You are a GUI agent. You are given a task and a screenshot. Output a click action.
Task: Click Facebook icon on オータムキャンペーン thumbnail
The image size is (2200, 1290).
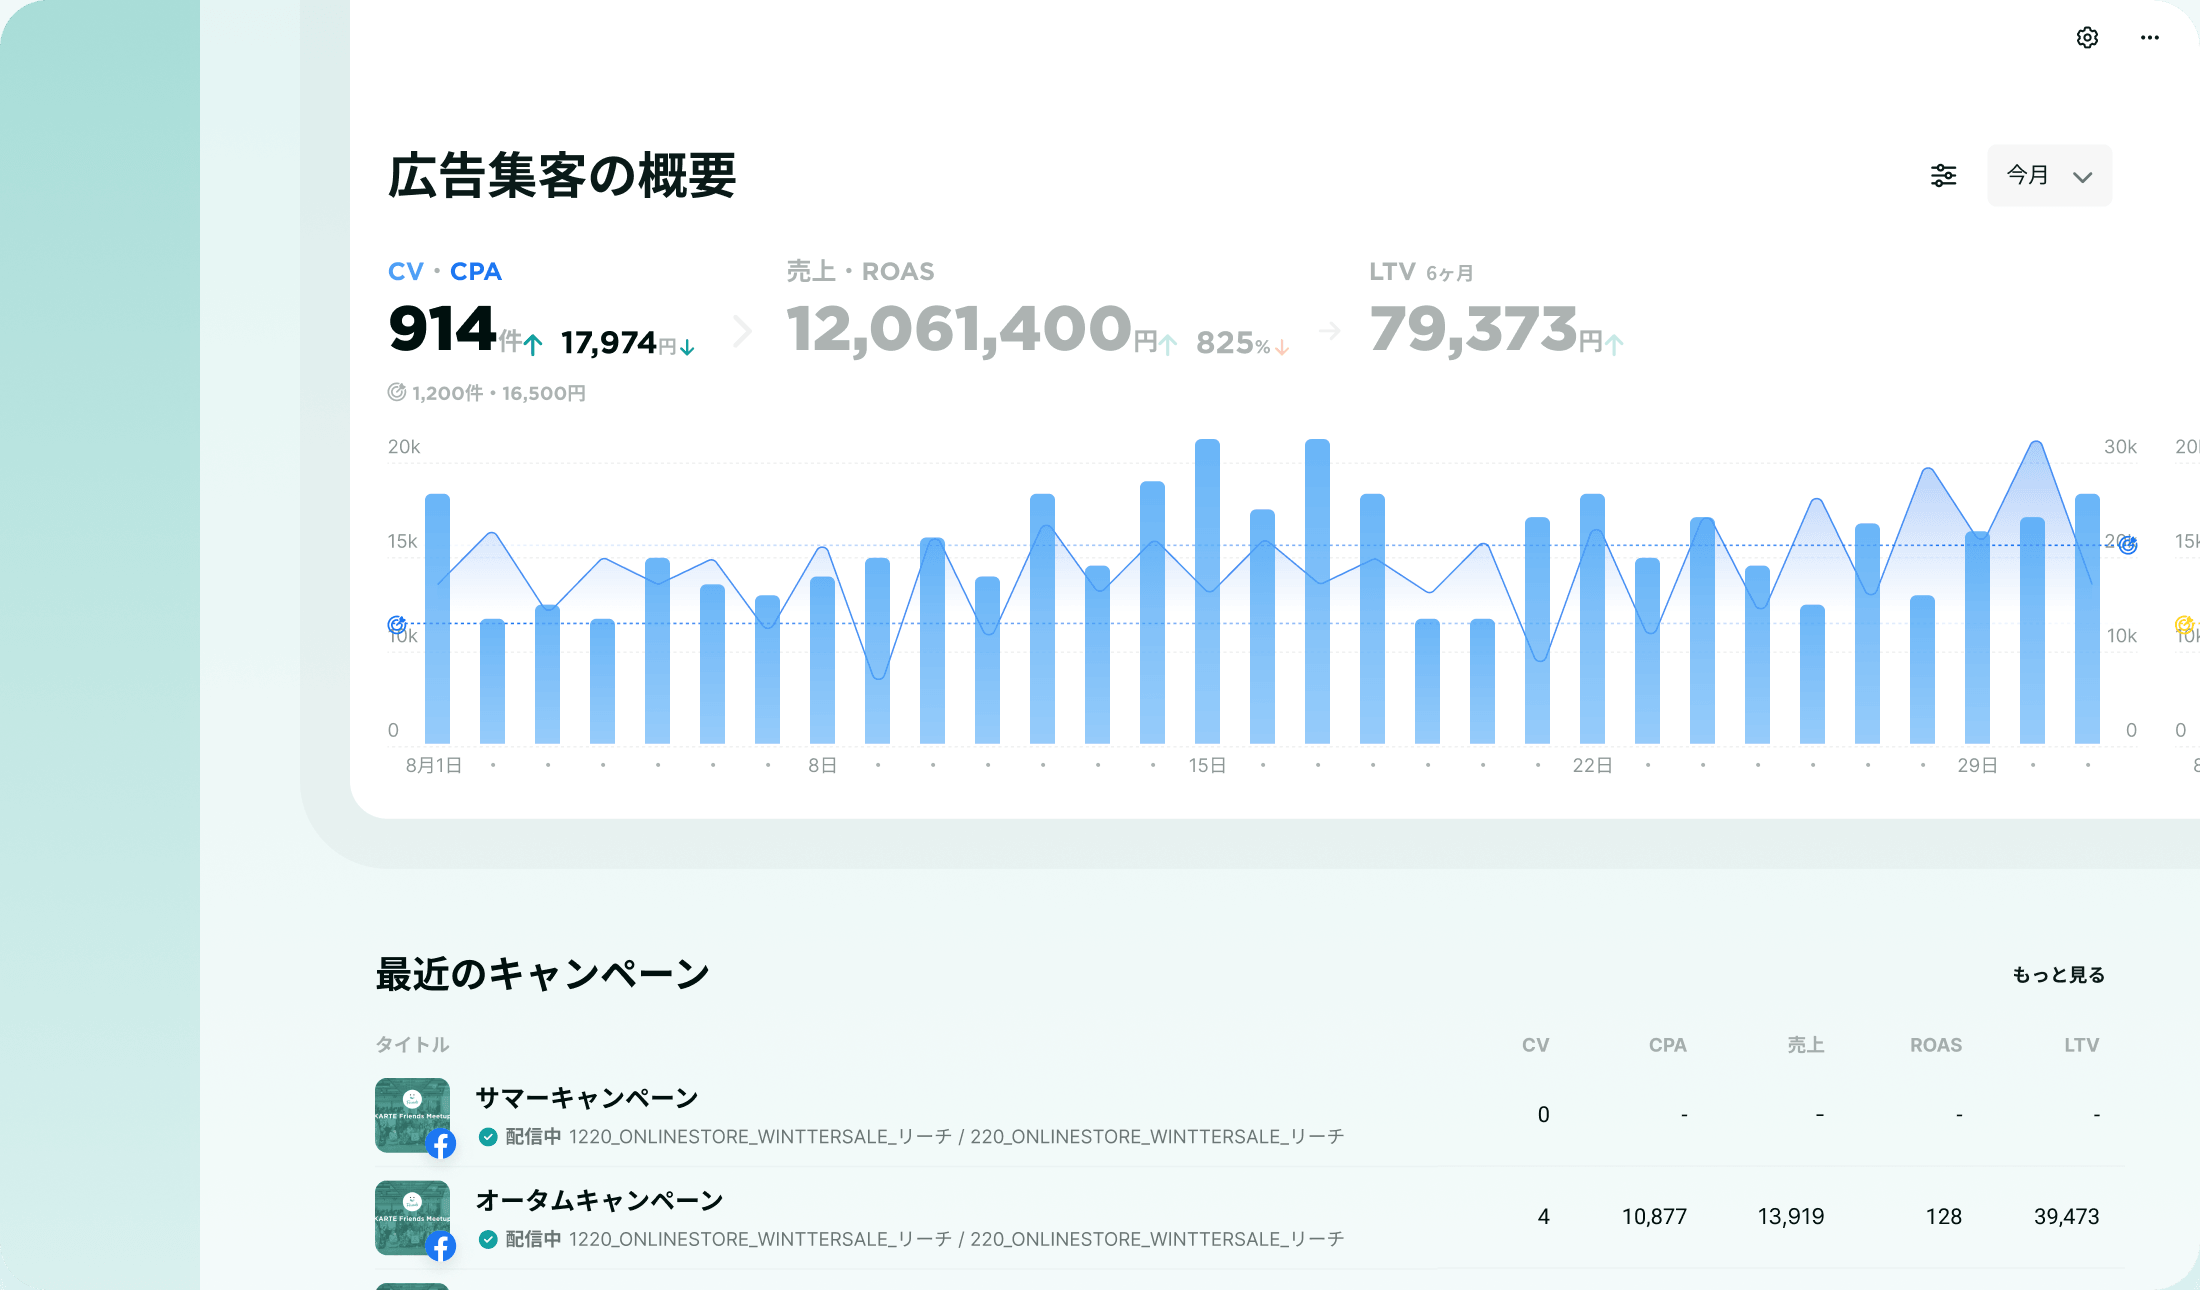441,1245
